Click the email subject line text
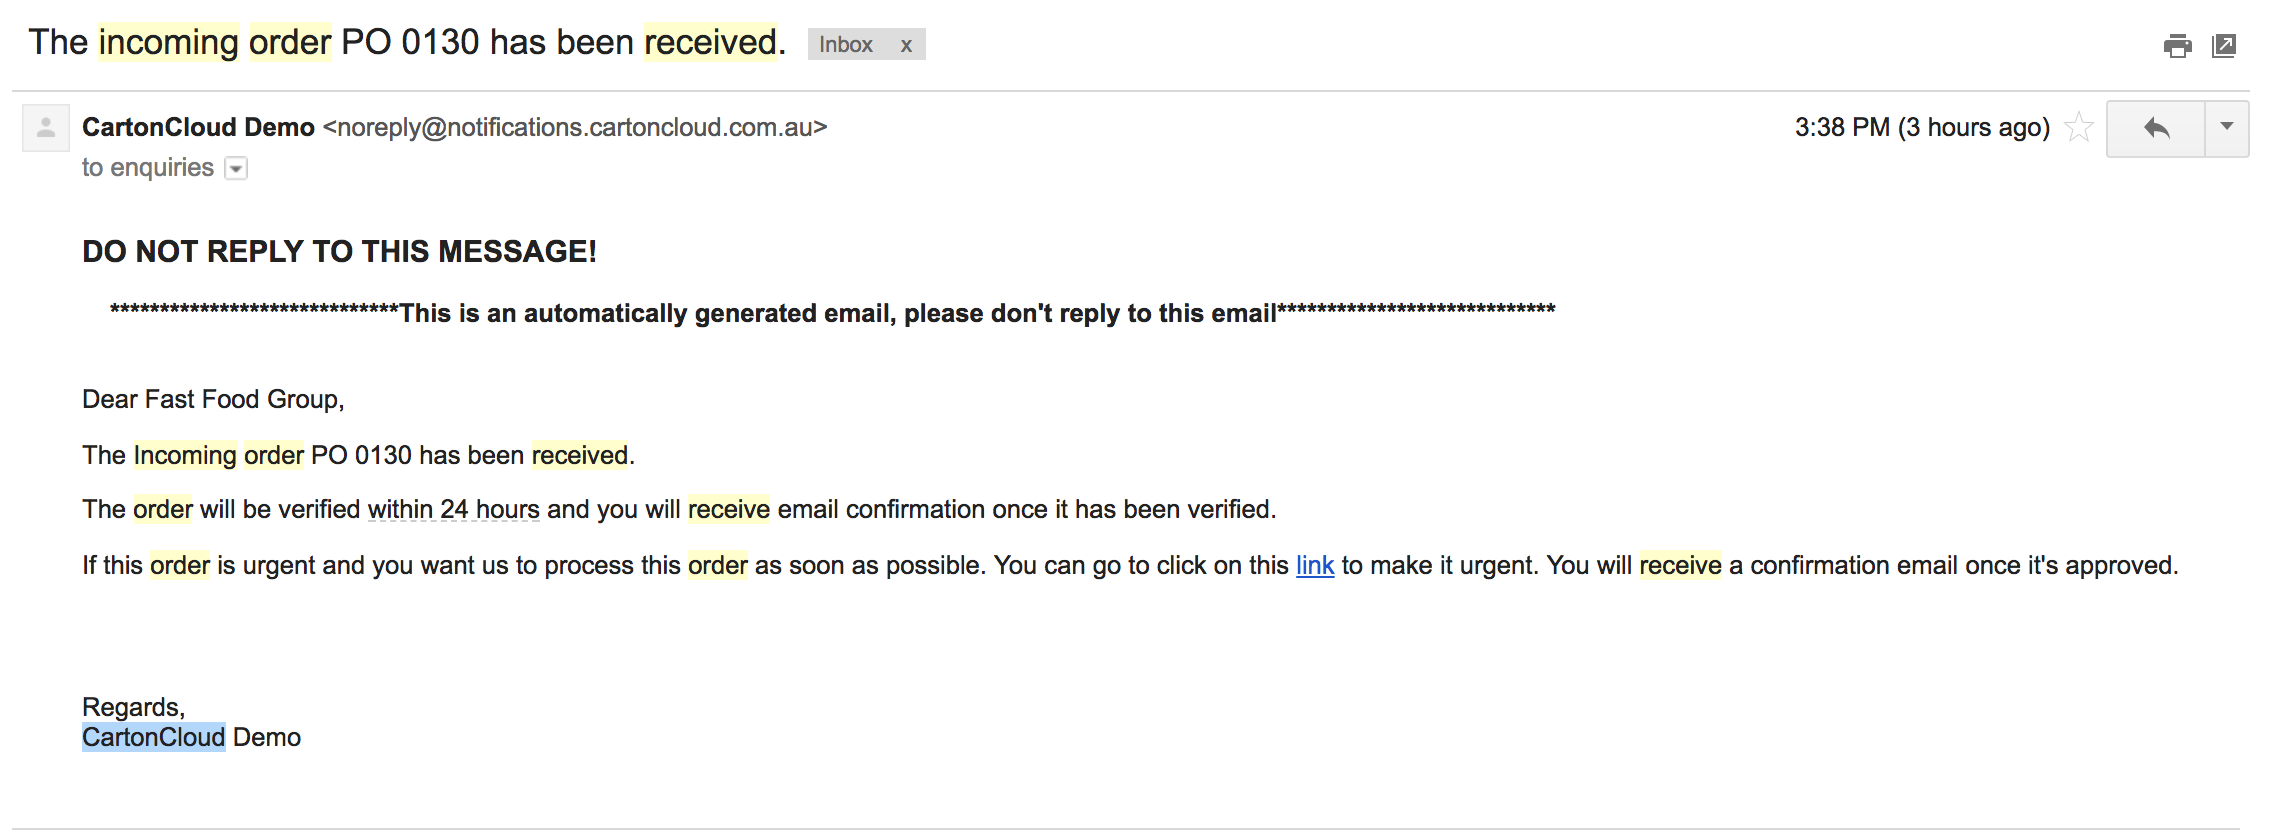Screen dimensions: 2278x832 click(x=407, y=43)
